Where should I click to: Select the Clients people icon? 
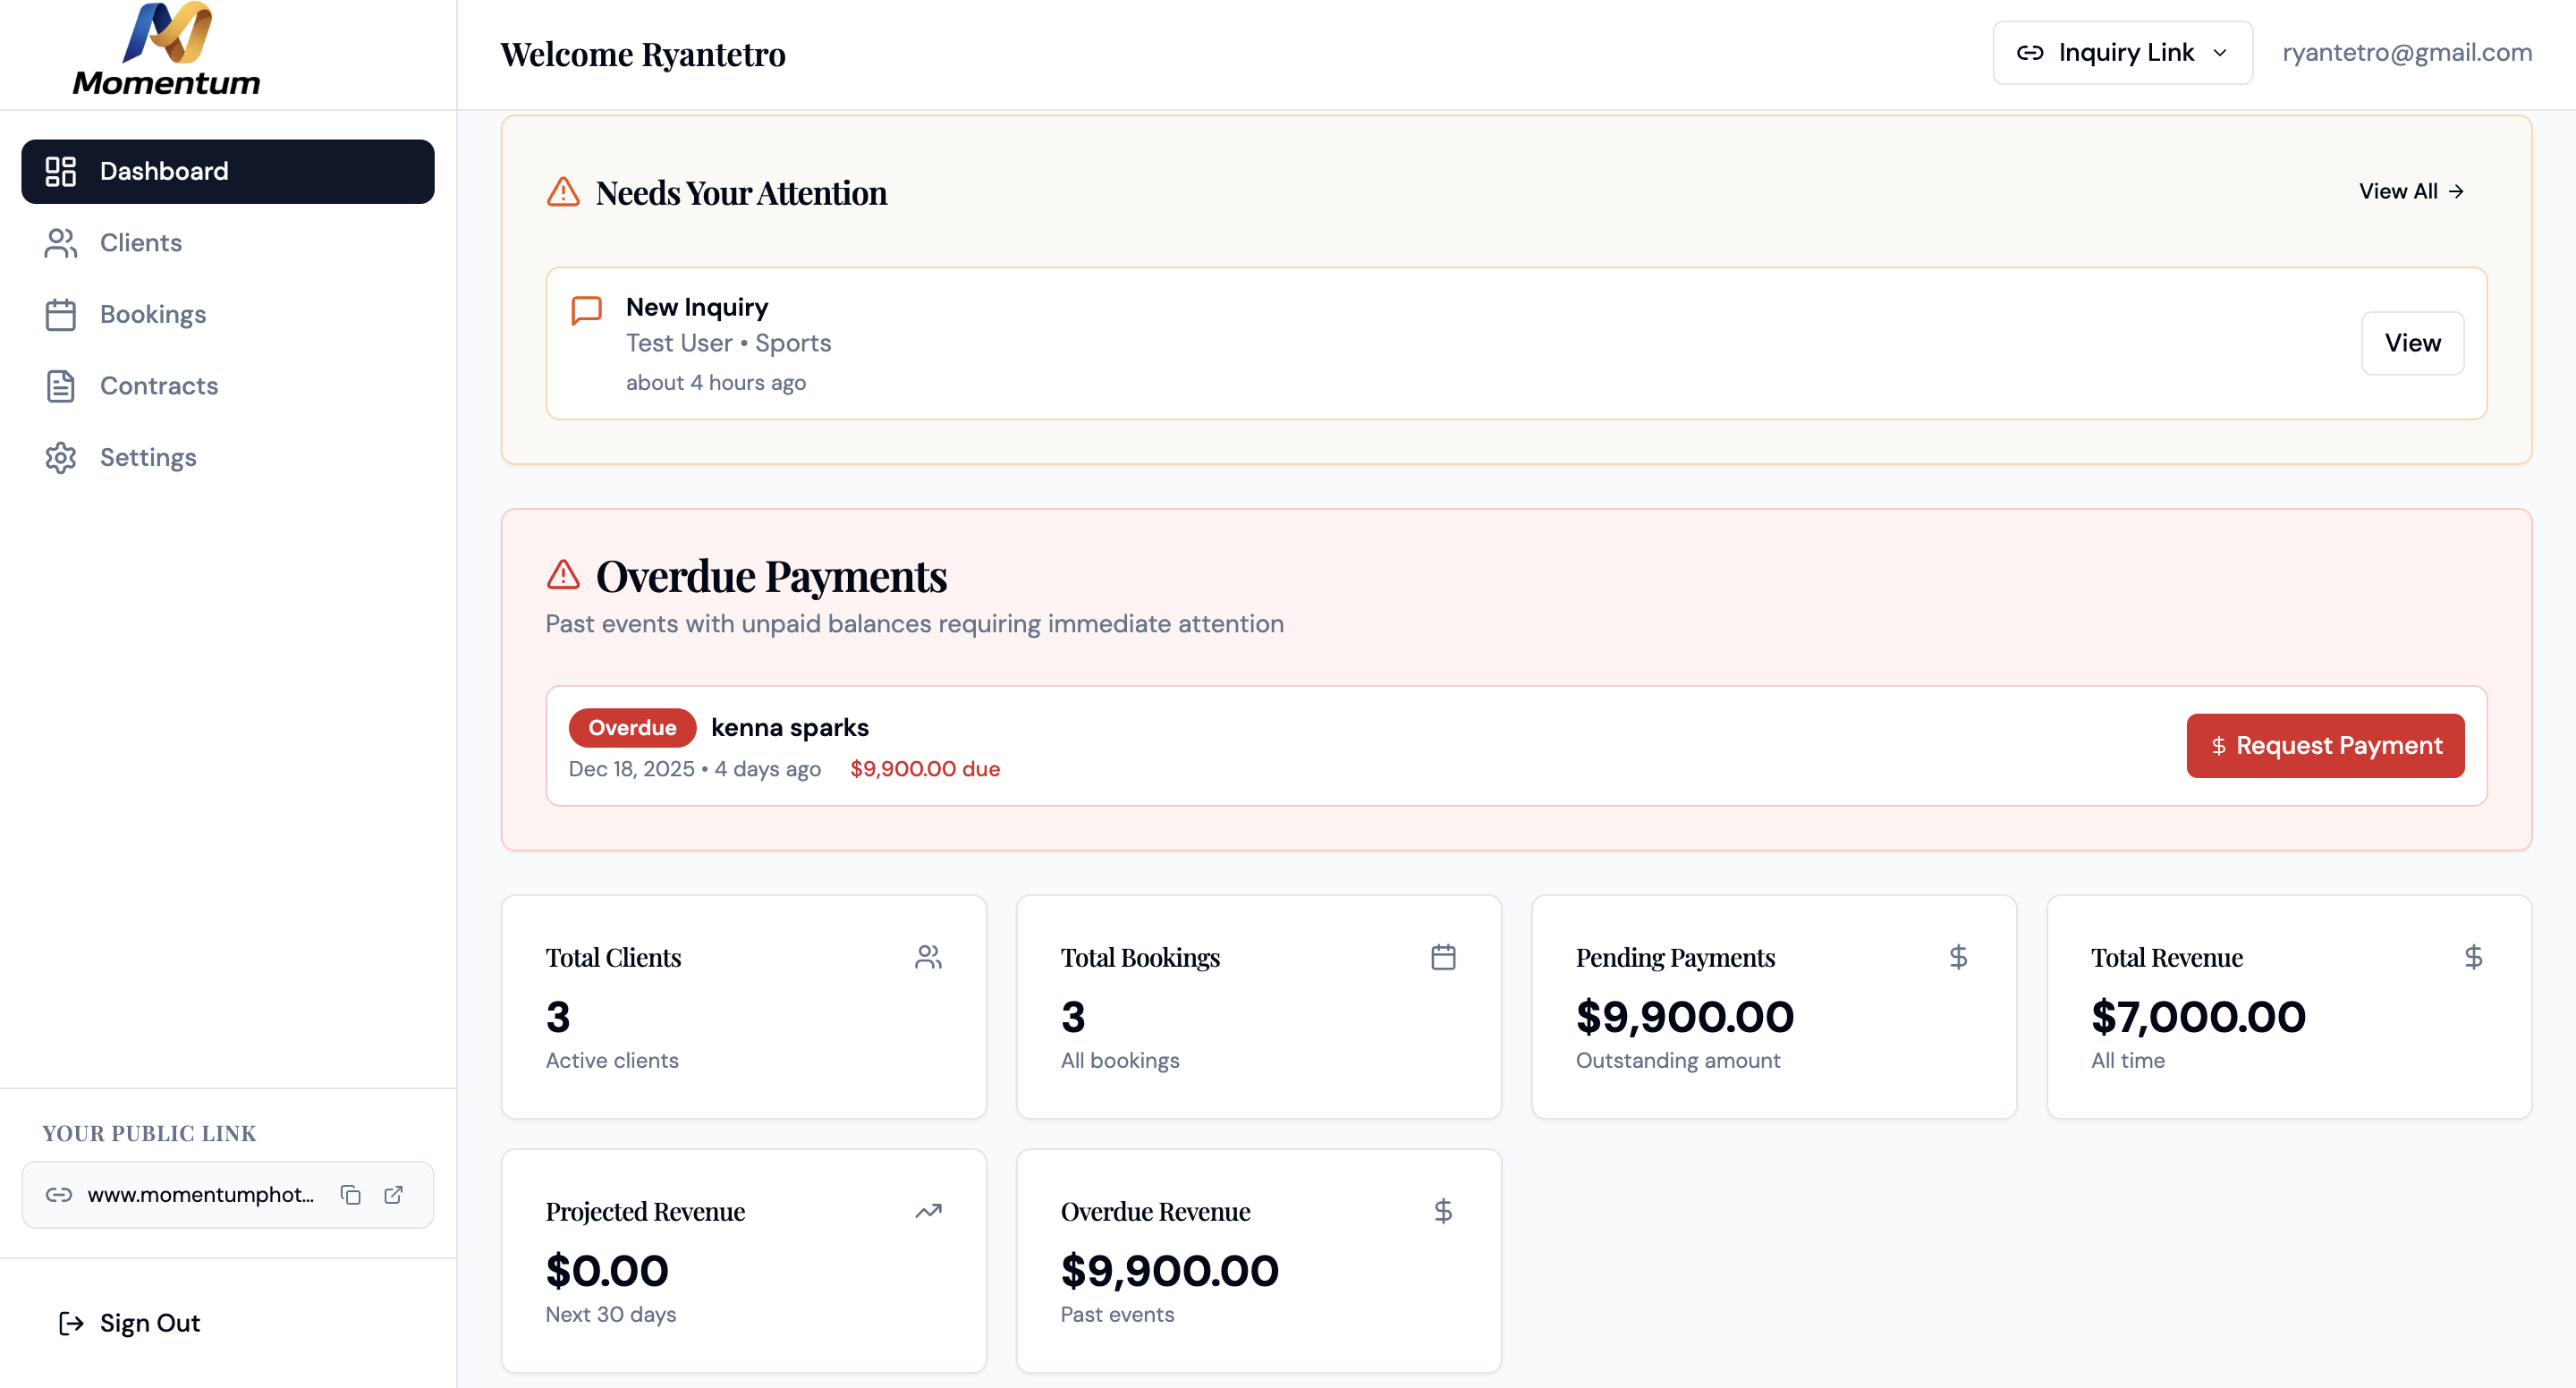click(x=60, y=243)
